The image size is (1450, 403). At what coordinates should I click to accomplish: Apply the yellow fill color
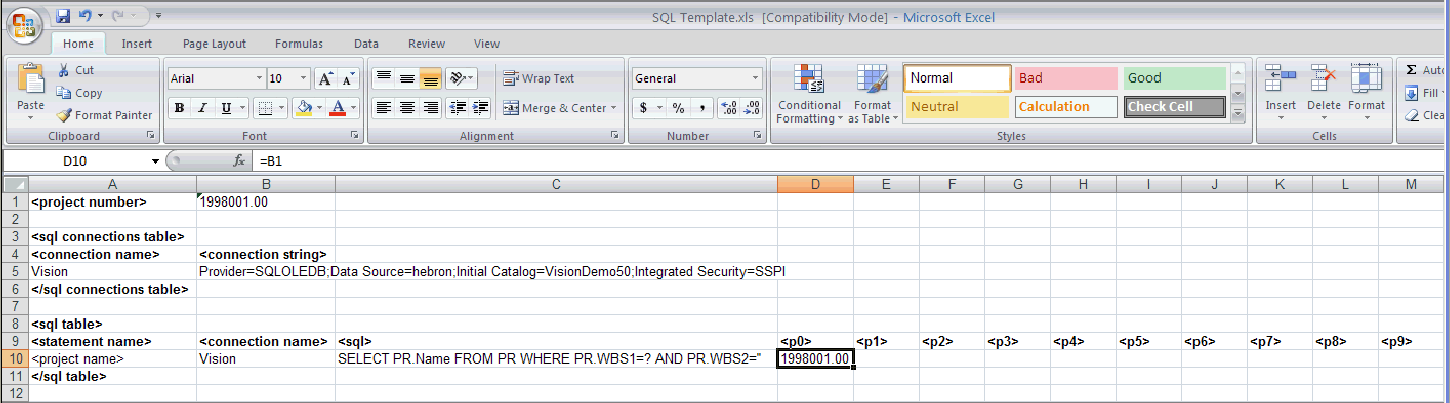pyautogui.click(x=303, y=108)
